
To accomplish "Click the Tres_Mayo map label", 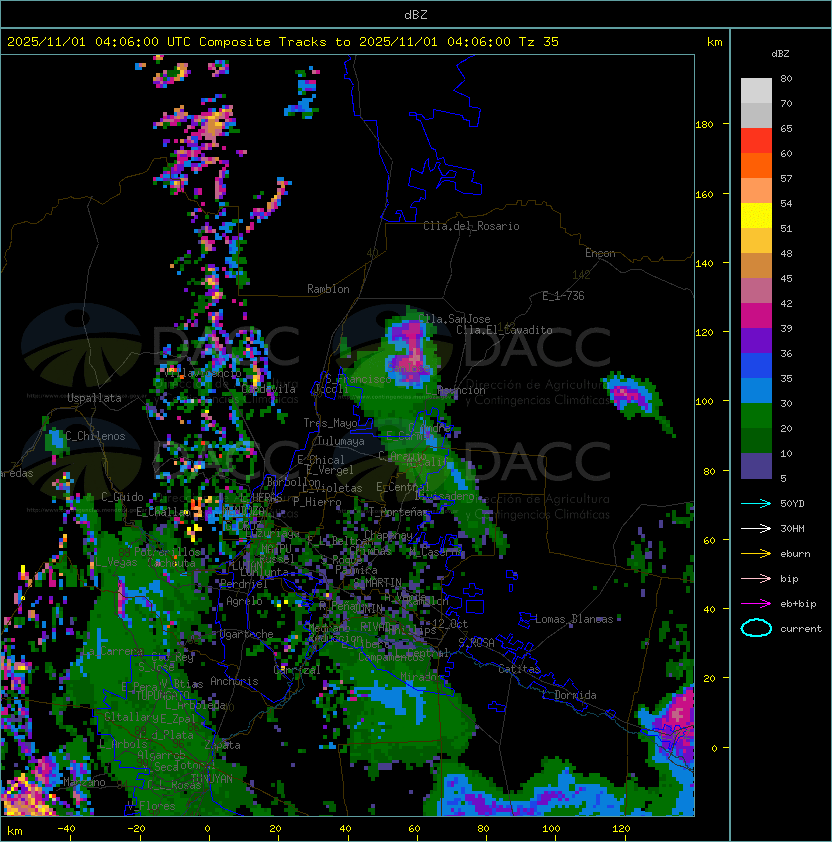I will 330,423.
